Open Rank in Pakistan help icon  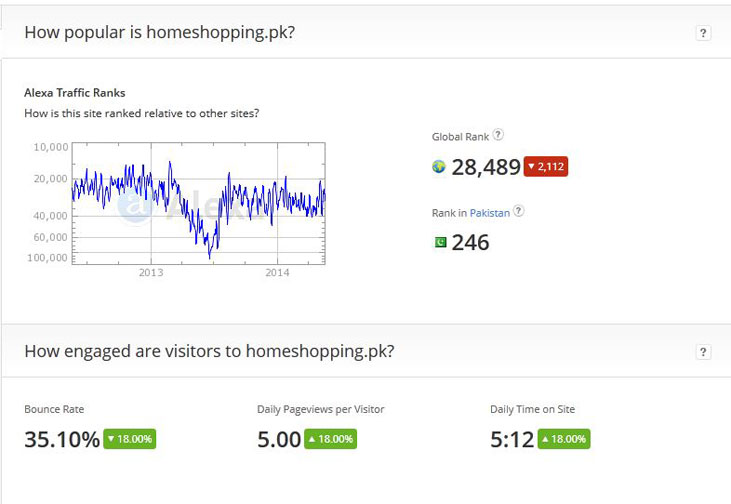(518, 212)
